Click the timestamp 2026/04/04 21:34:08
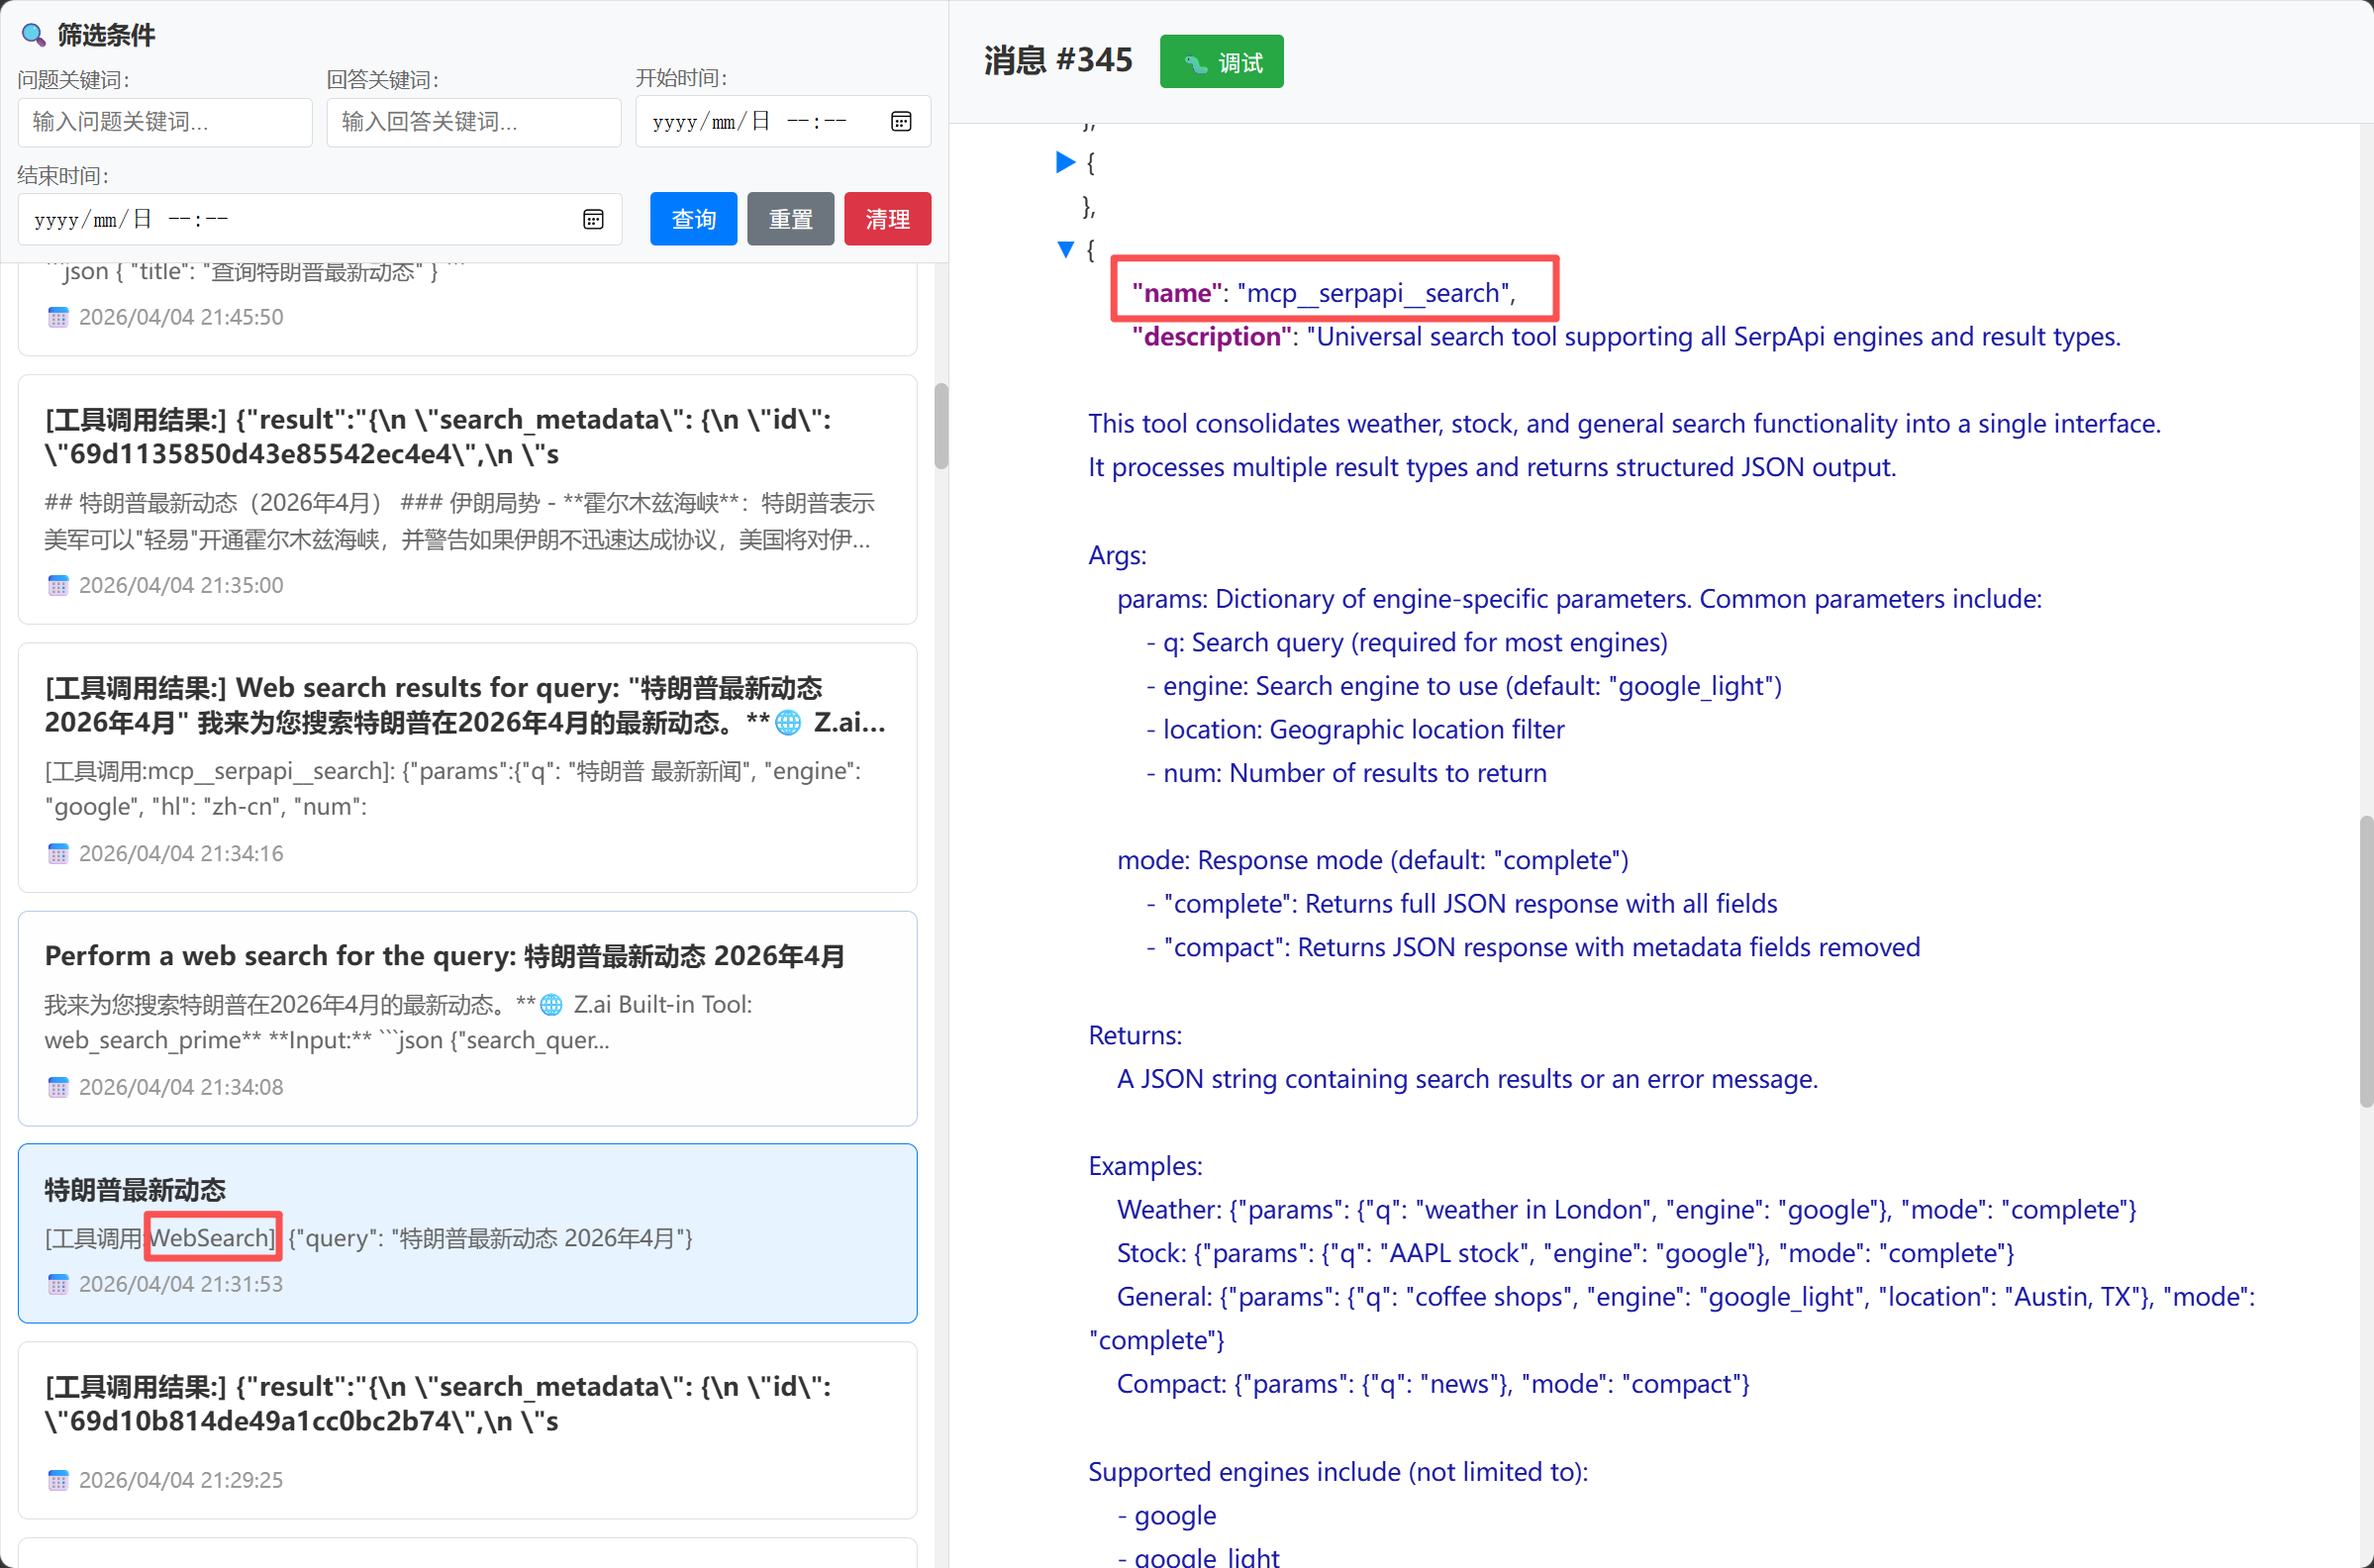 [x=181, y=1087]
